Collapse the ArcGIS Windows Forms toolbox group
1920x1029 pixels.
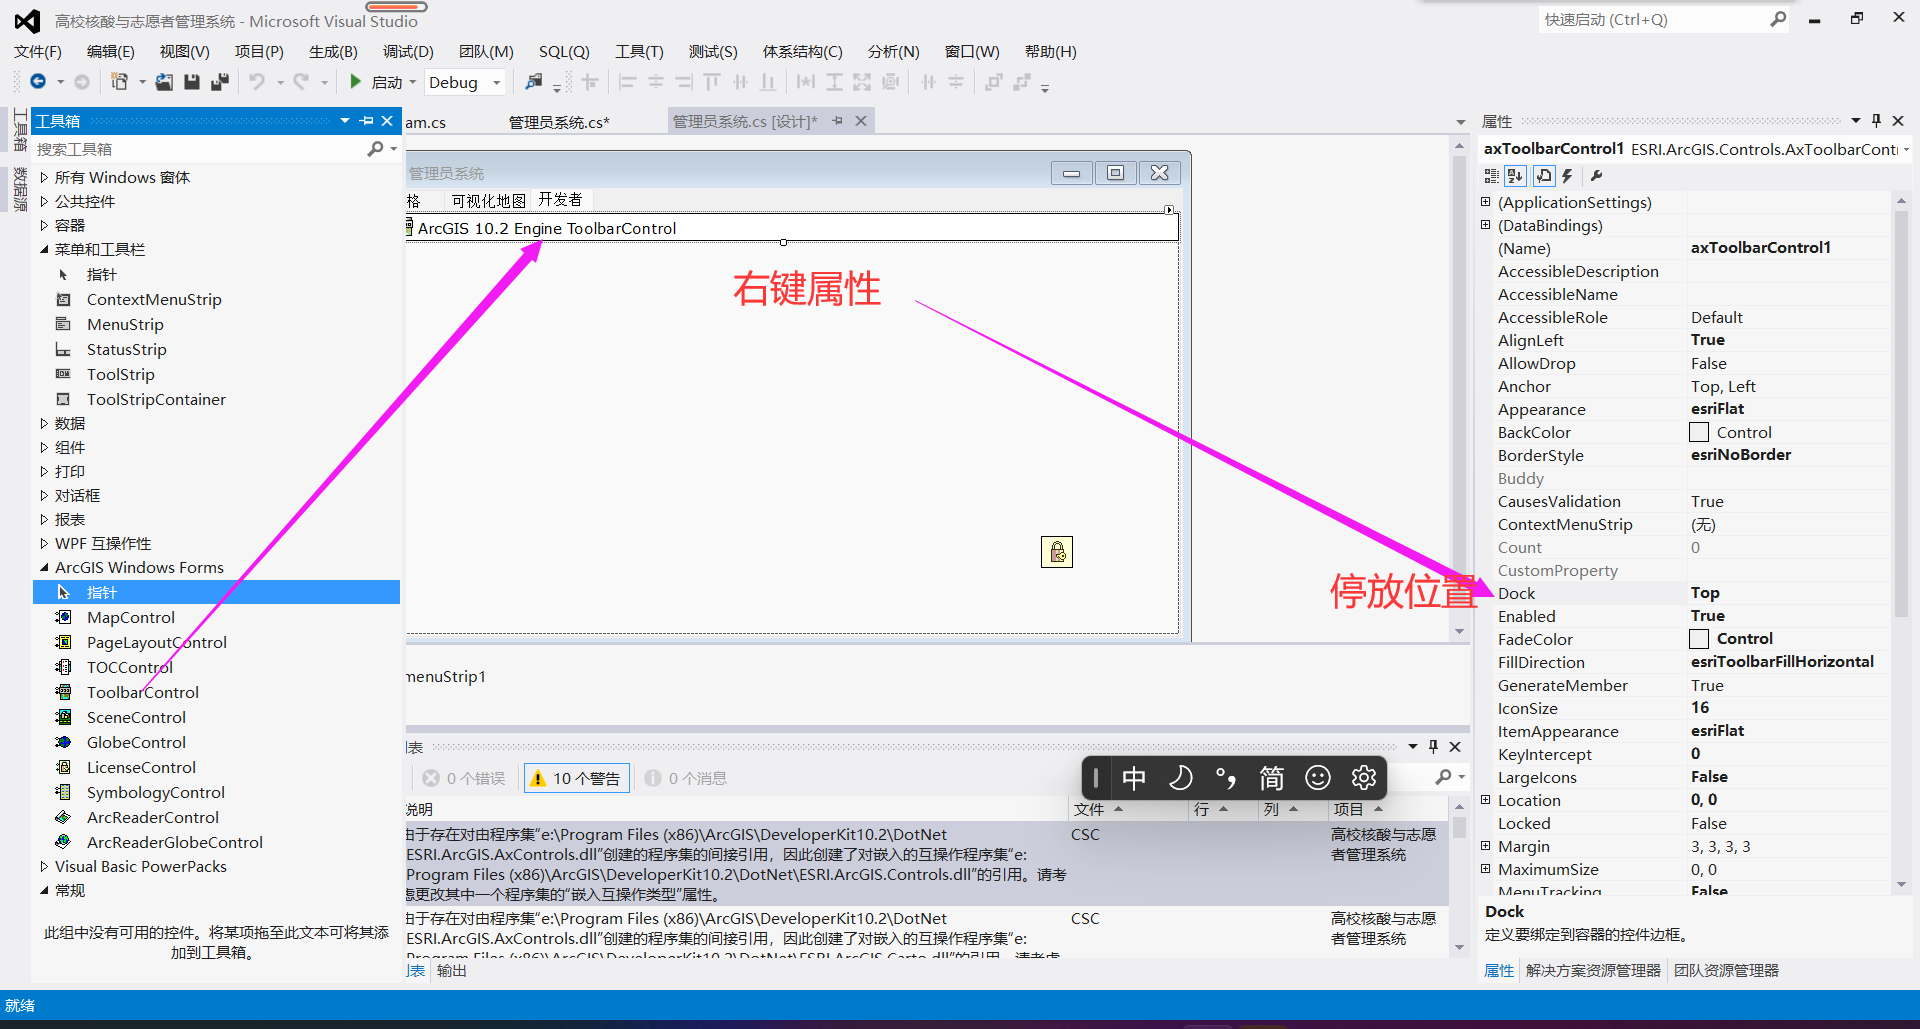pos(44,567)
